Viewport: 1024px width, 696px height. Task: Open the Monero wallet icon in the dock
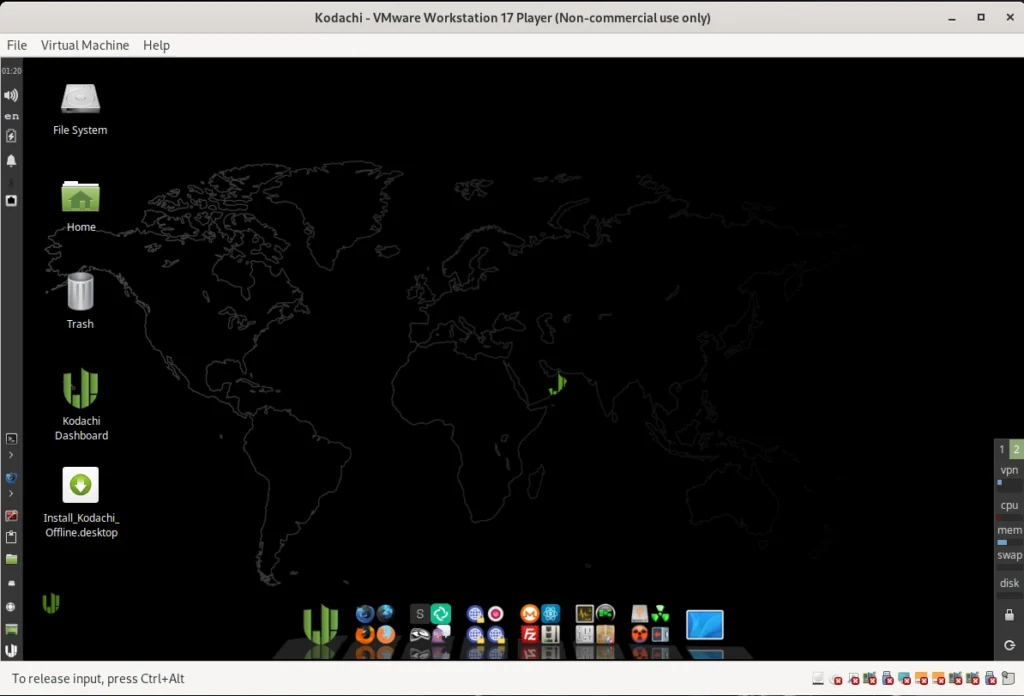tap(530, 614)
